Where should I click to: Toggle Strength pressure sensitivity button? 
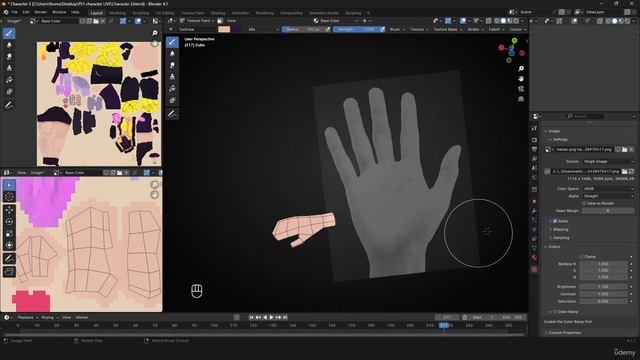382,29
